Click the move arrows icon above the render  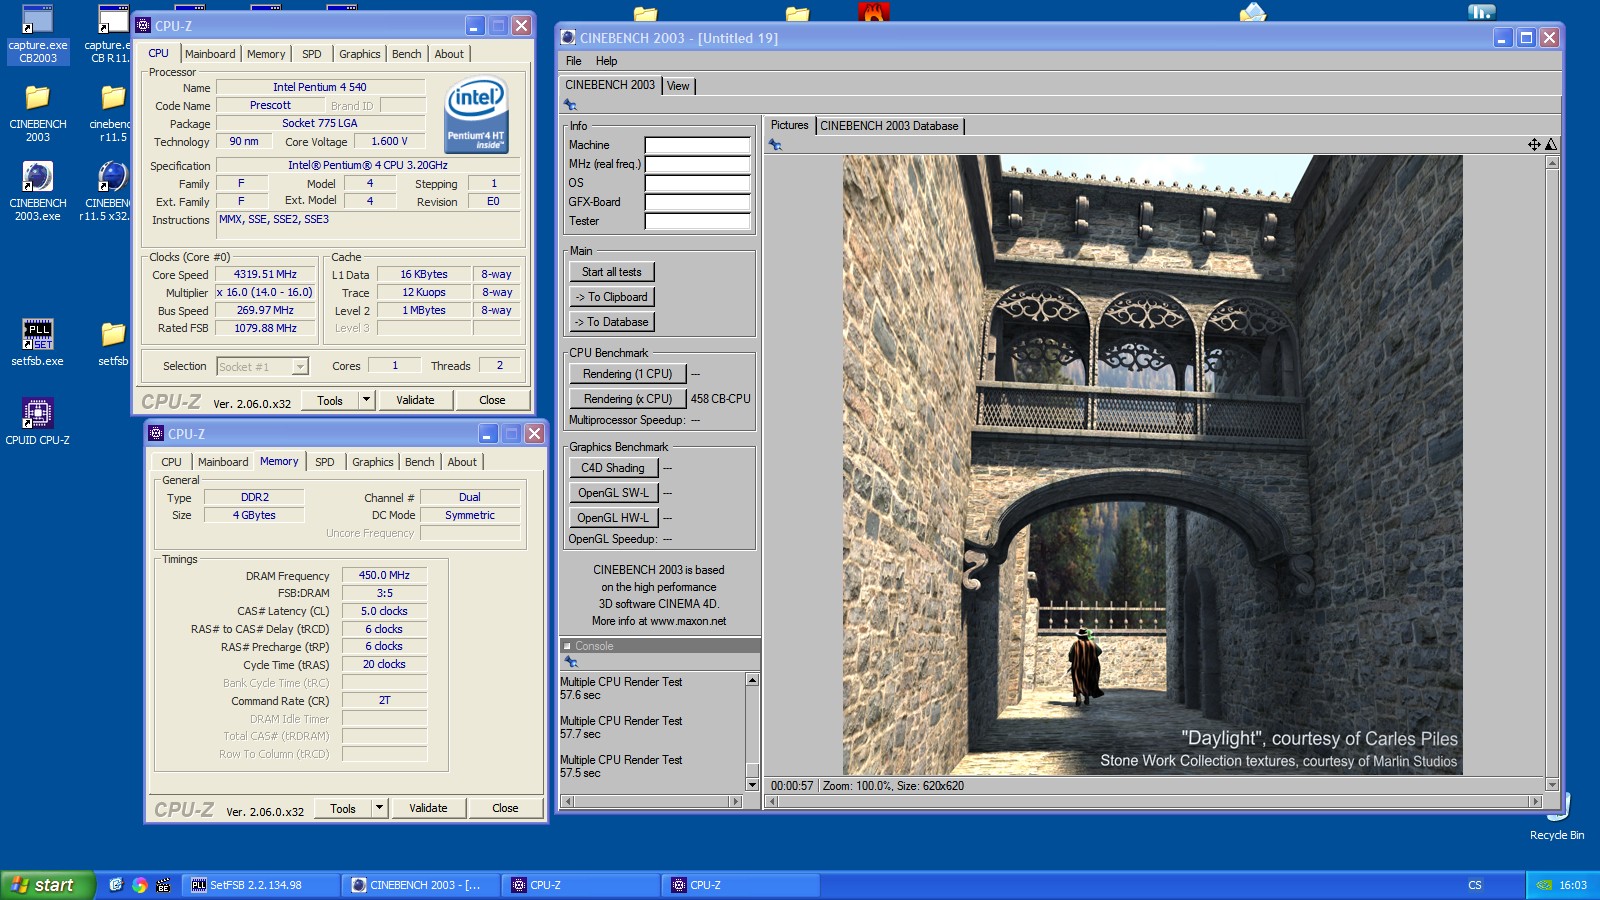click(1534, 145)
